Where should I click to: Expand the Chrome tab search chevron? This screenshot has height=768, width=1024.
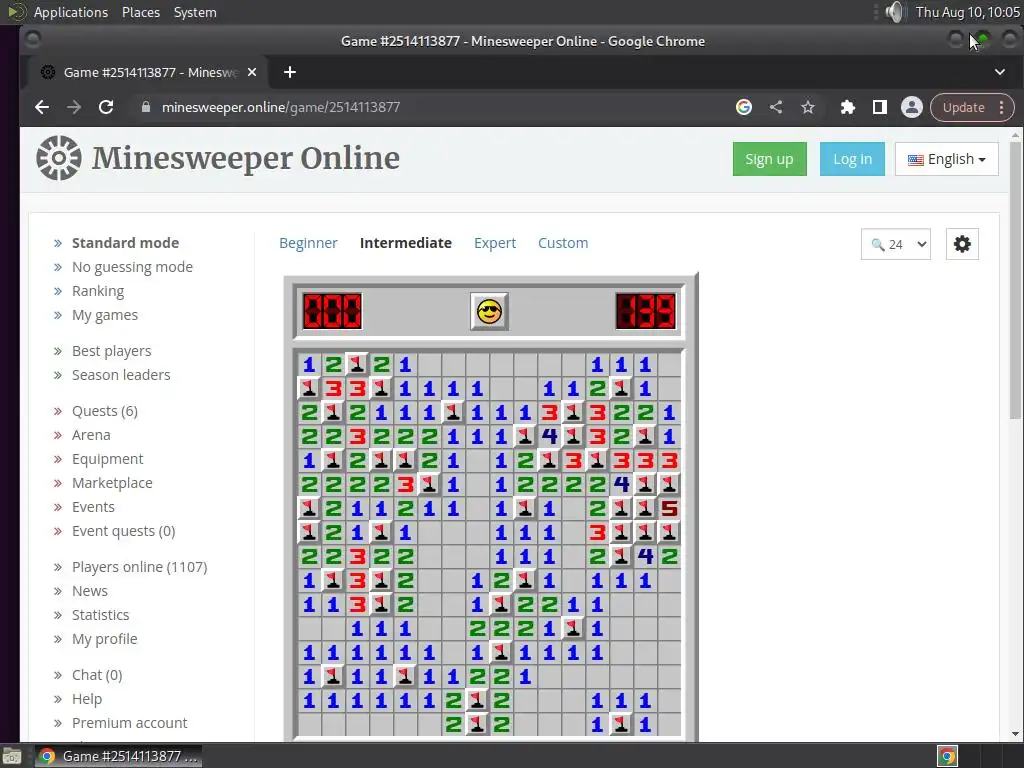[1000, 72]
